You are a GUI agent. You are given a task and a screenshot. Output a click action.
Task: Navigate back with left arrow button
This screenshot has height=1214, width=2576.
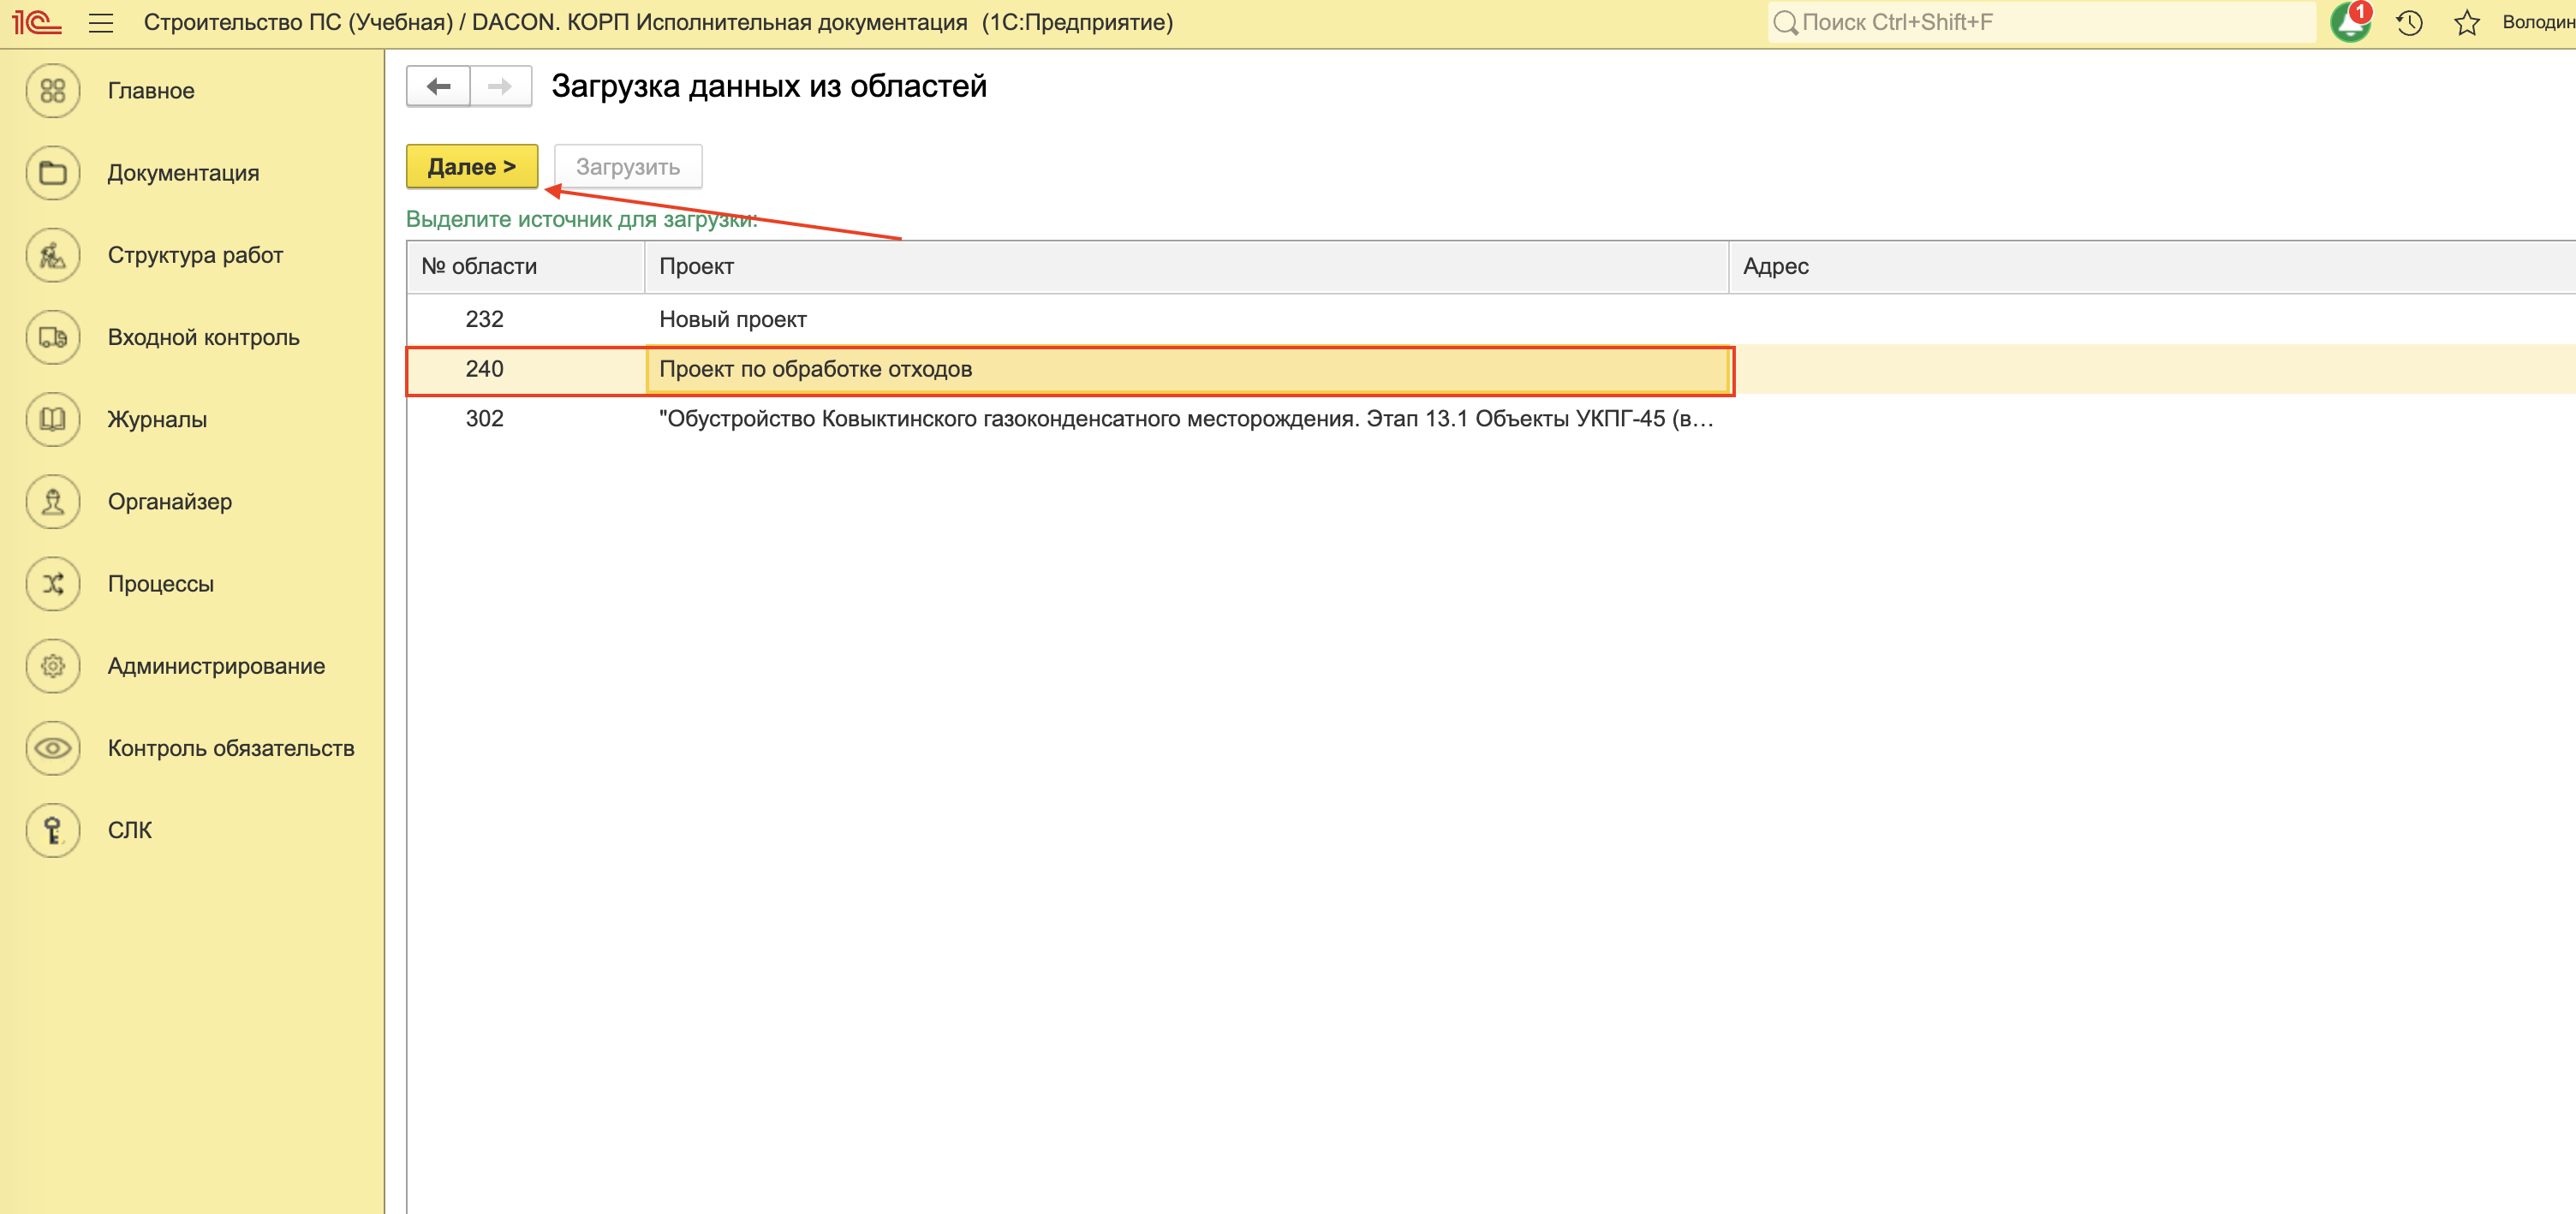(x=438, y=86)
